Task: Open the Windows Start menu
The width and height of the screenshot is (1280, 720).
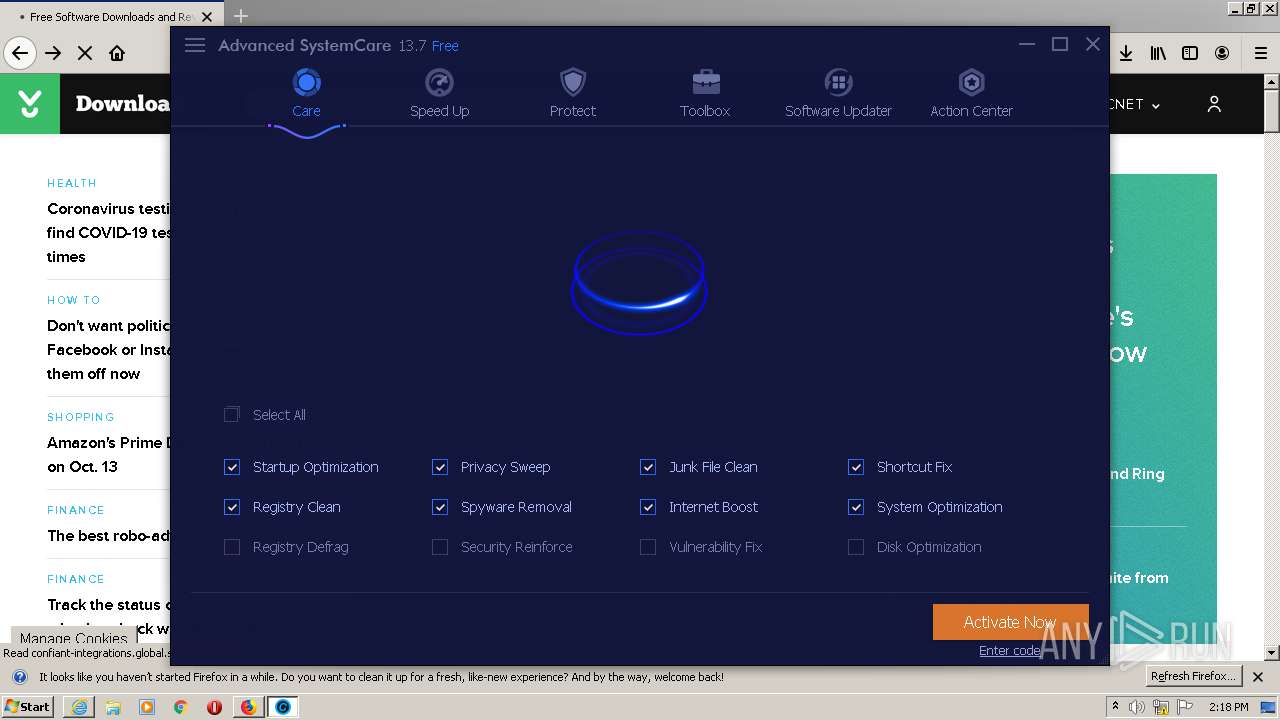Action: (28, 706)
